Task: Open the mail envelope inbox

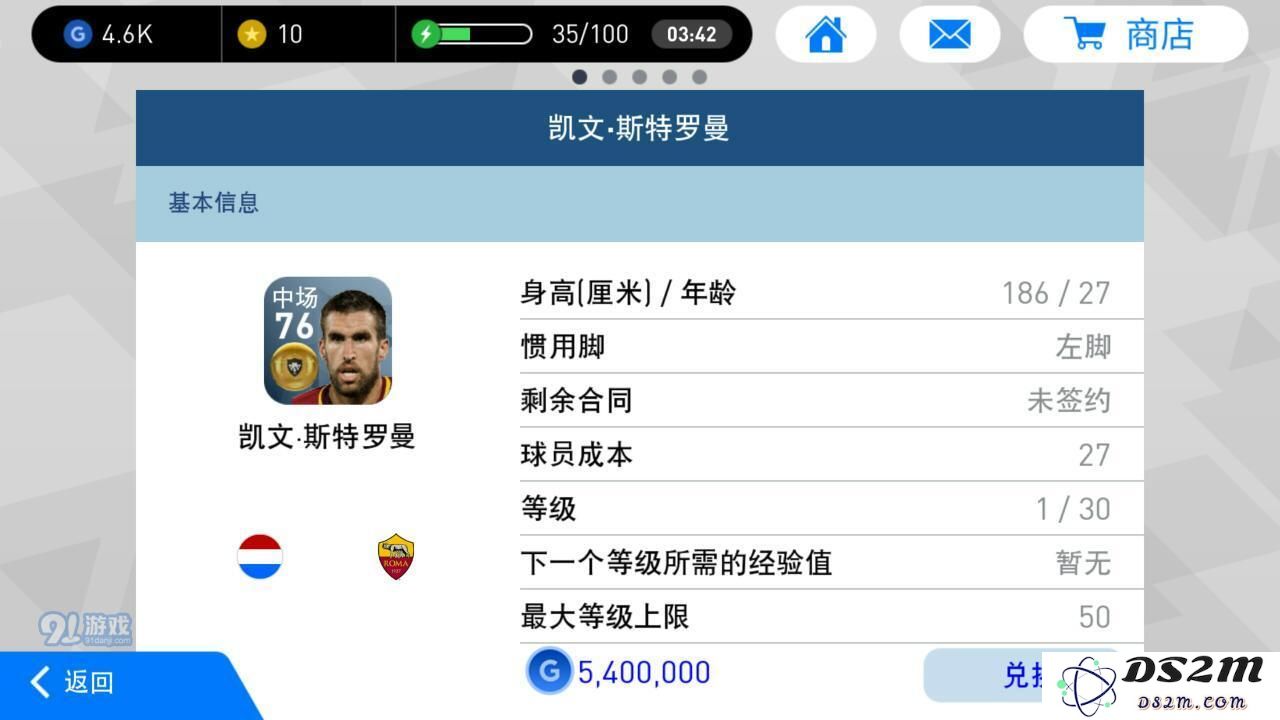Action: coord(949,35)
